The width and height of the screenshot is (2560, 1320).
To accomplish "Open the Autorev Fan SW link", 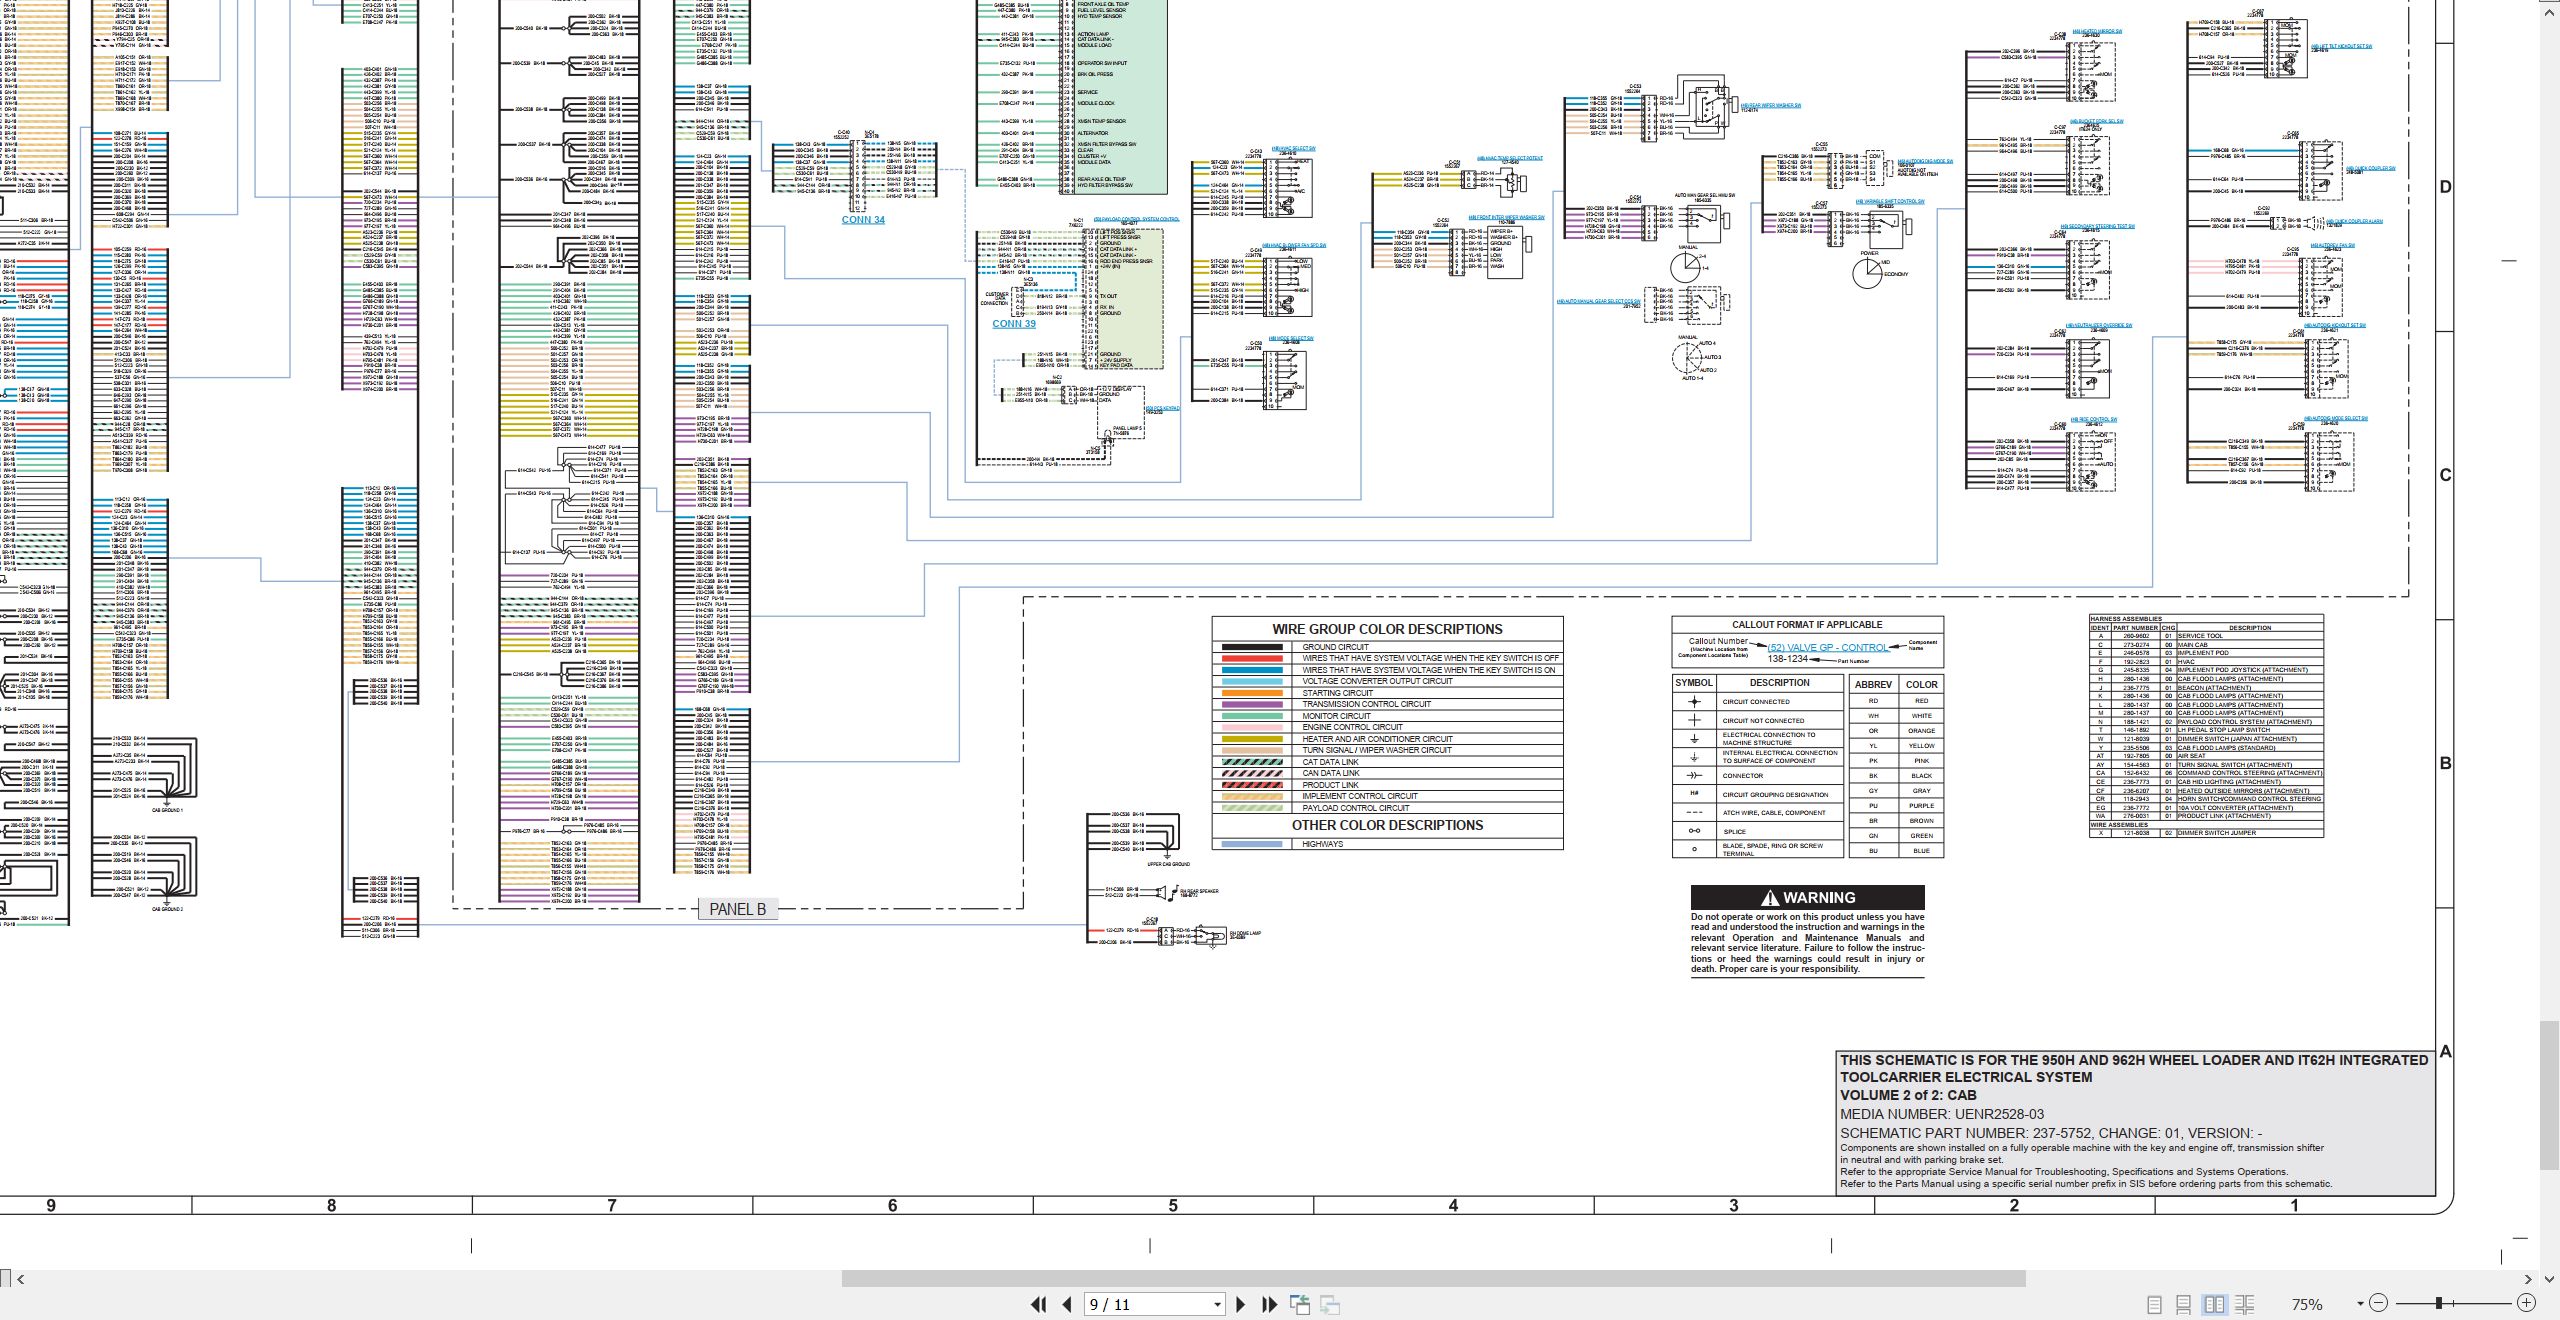I will click(x=2332, y=245).
